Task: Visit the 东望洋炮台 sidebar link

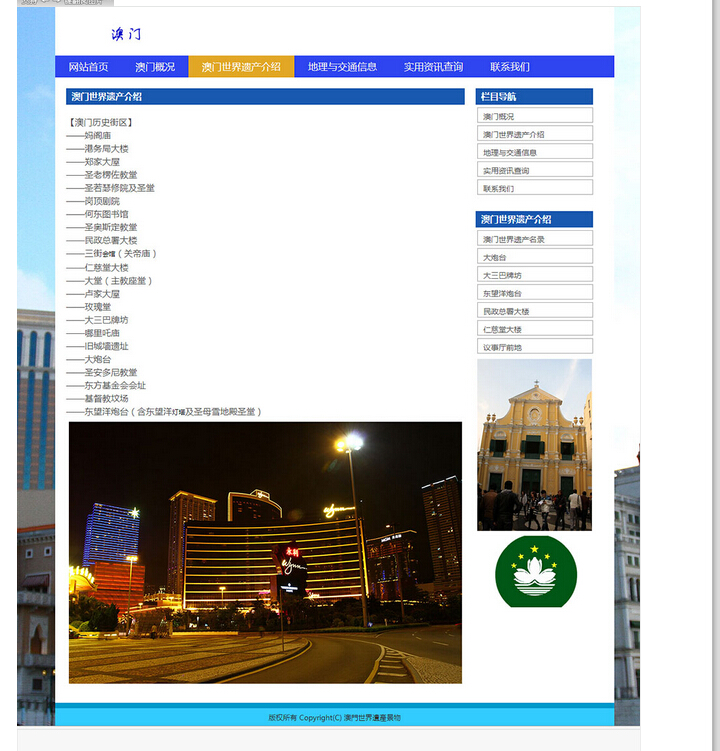Action: tap(534, 293)
